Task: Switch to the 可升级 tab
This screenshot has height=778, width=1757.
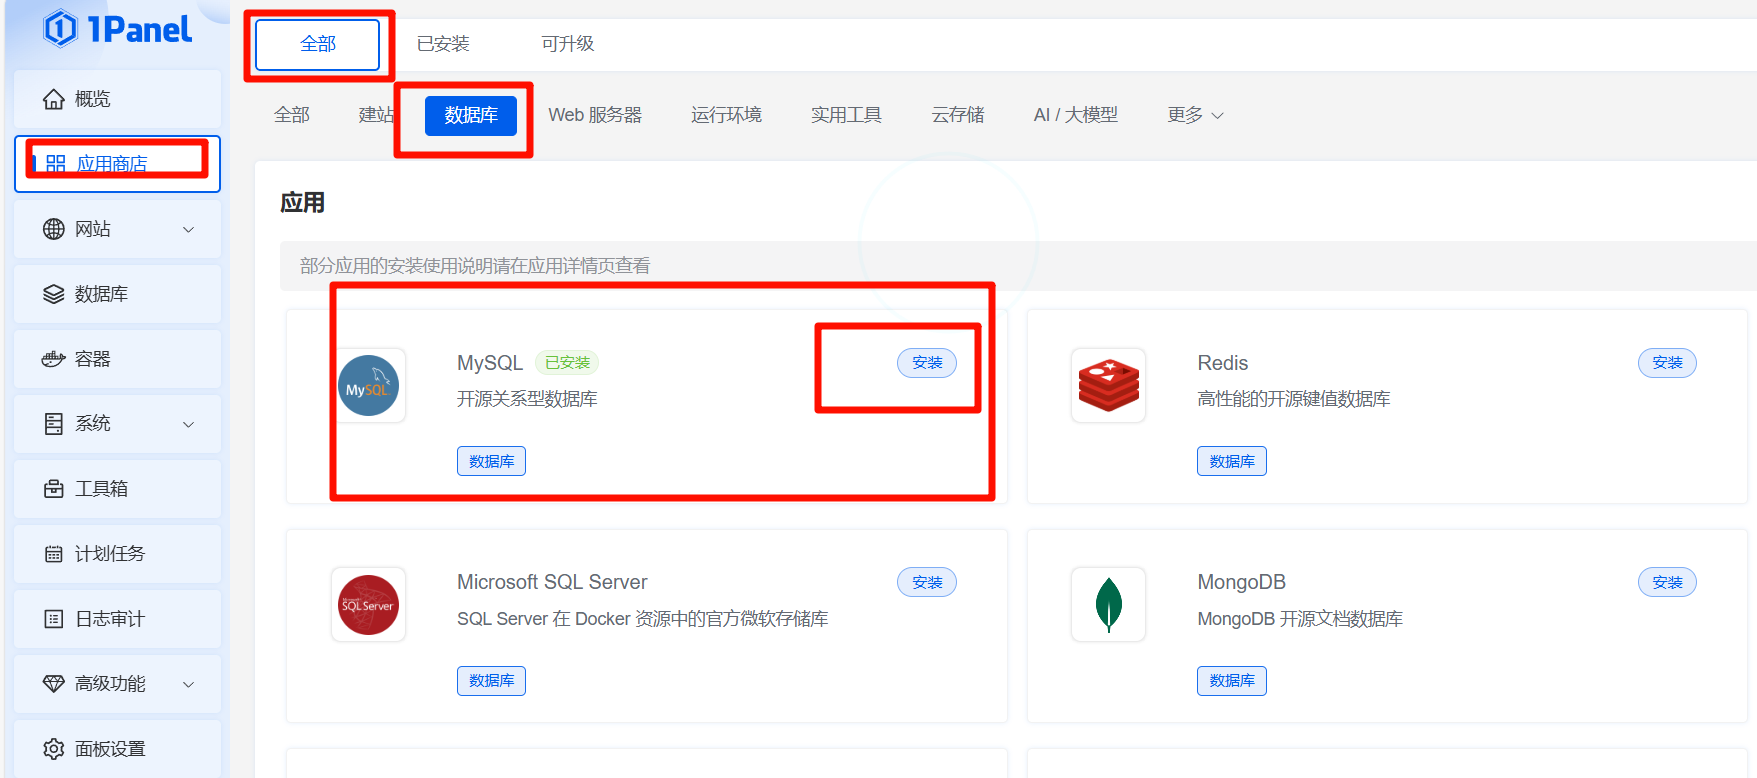Action: pyautogui.click(x=568, y=44)
